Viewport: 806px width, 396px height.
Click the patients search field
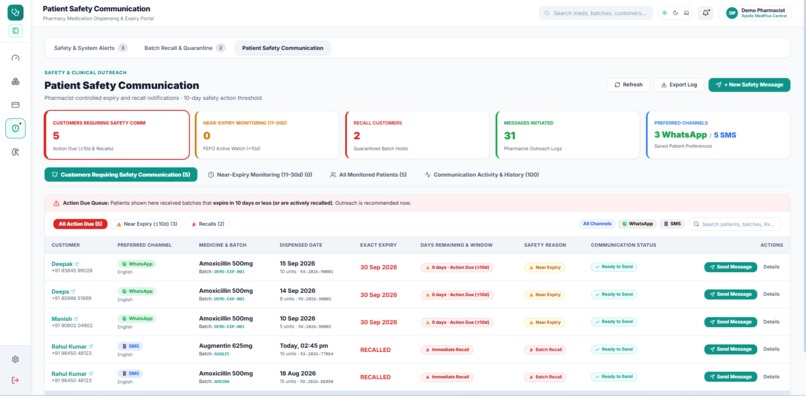pos(735,224)
